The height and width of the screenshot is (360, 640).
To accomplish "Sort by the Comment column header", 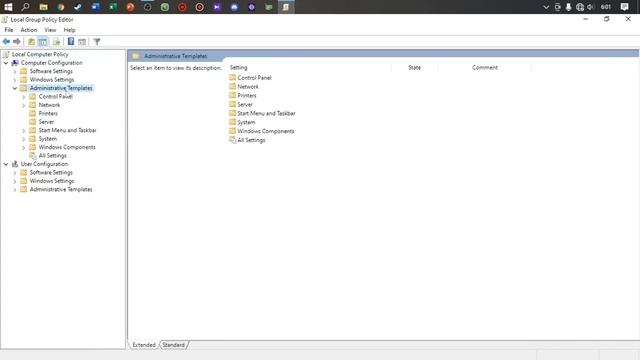I will tap(484, 67).
